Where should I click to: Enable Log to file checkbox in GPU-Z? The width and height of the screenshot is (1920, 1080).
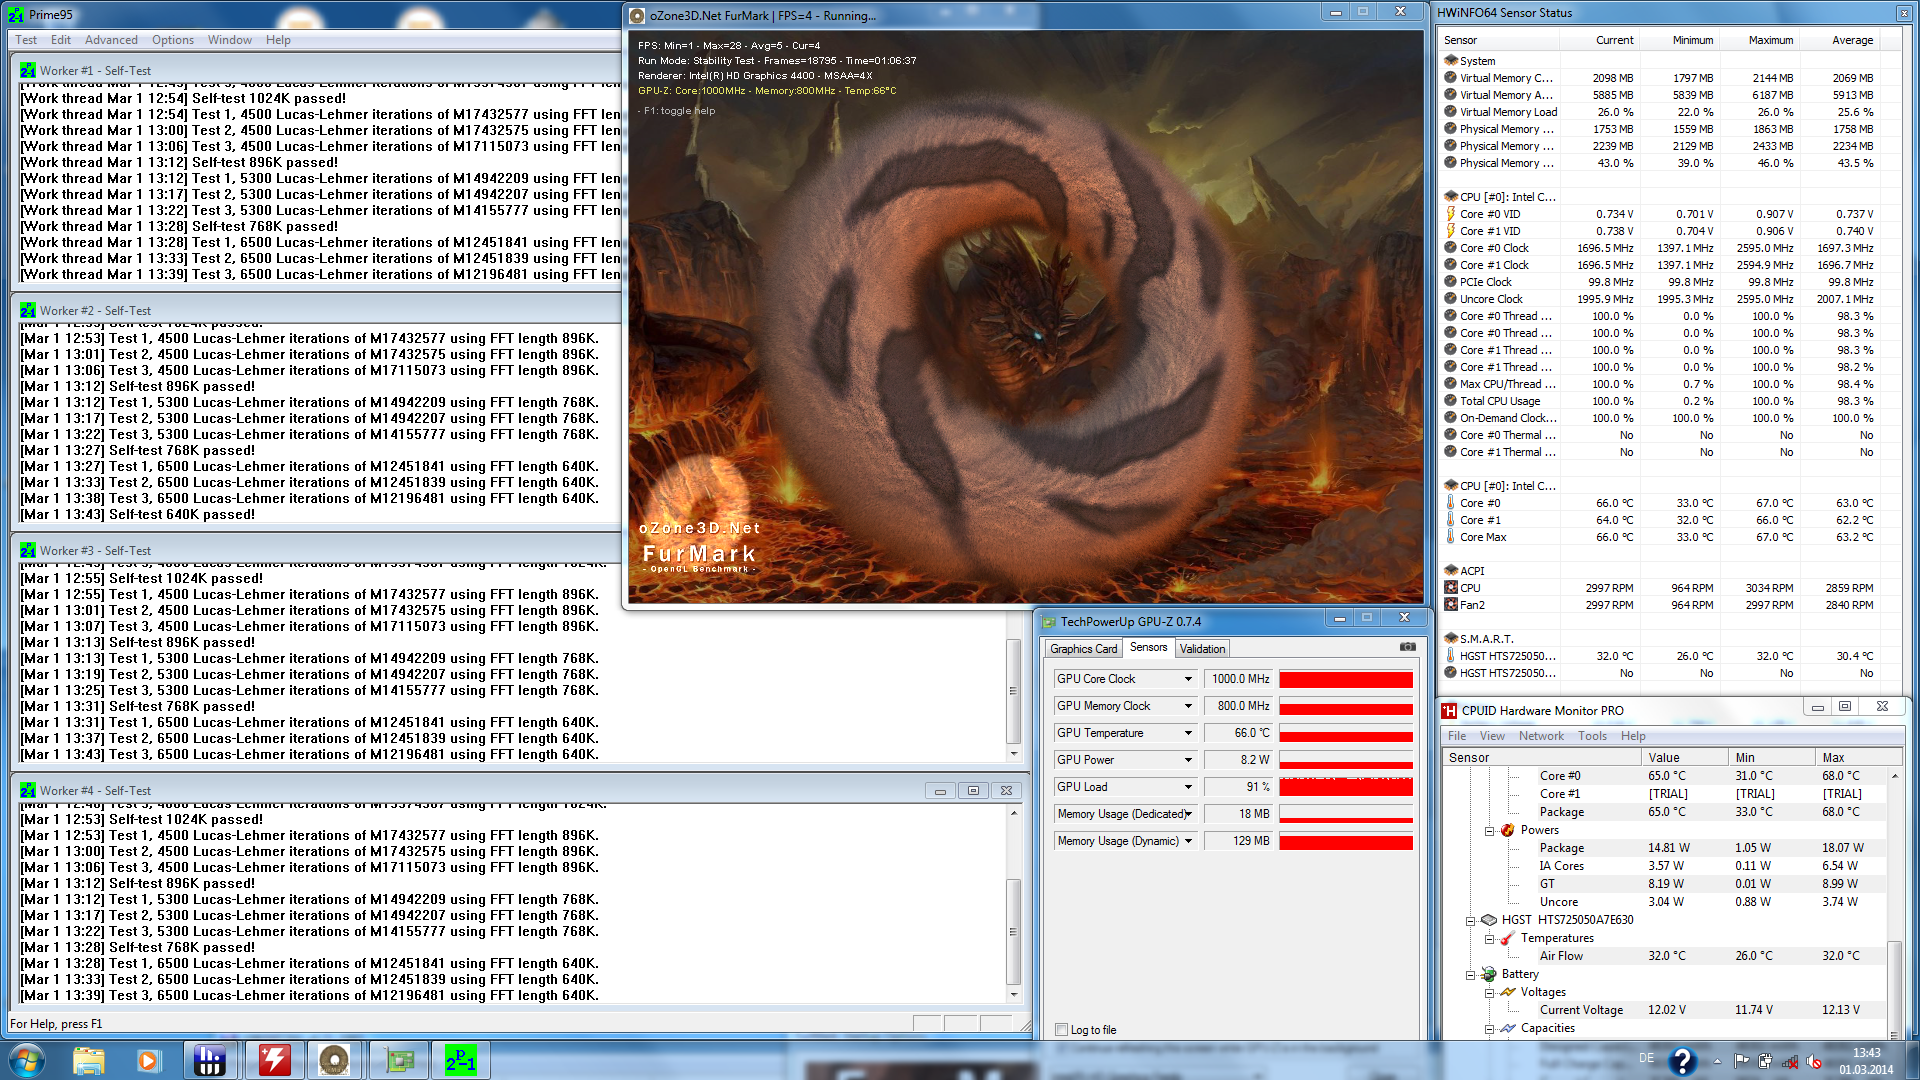tap(1062, 1030)
